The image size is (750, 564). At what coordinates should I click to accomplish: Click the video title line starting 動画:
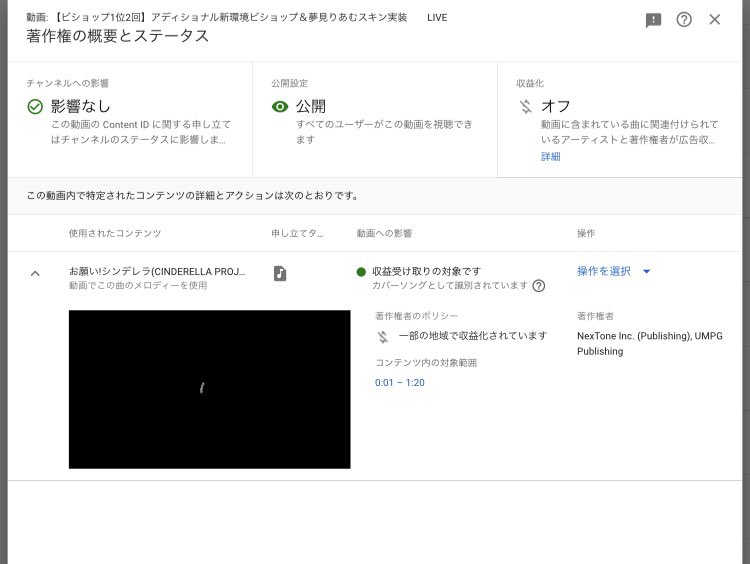217,18
